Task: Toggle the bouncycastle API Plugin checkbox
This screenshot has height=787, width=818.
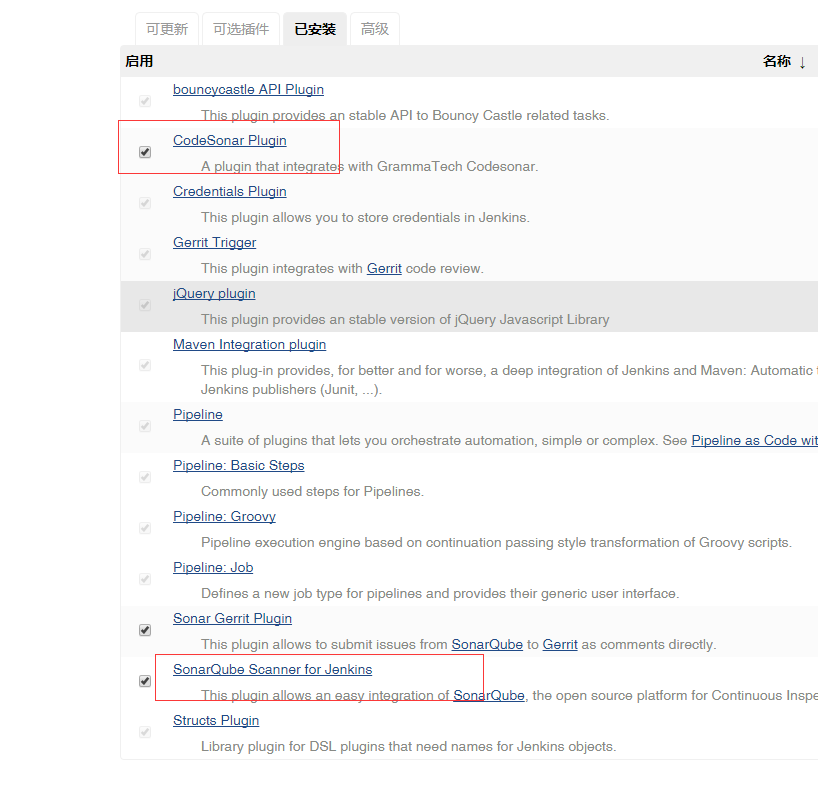Action: pyautogui.click(x=145, y=101)
